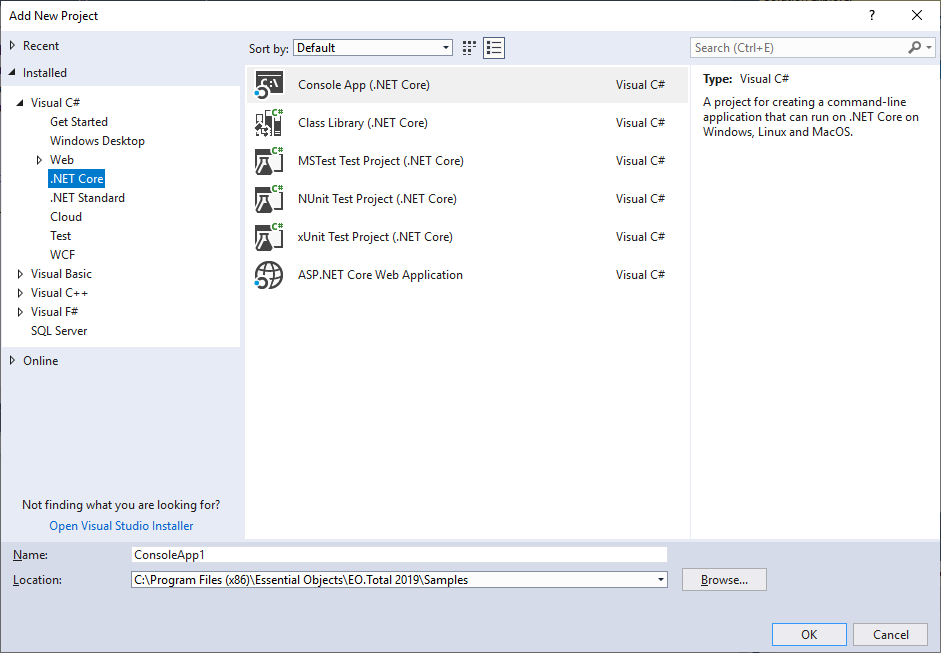The width and height of the screenshot is (941, 653).
Task: Click the NUnit Test Project flask icon
Action: pyautogui.click(x=268, y=199)
